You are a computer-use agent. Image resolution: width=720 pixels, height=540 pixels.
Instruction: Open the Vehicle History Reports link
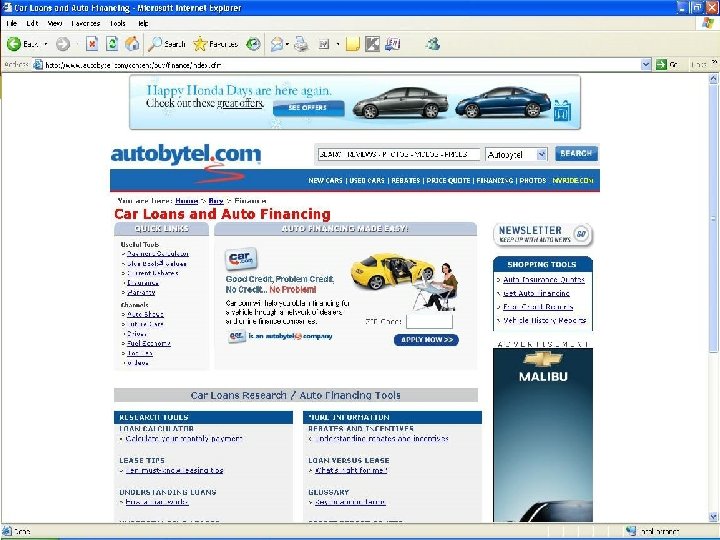pyautogui.click(x=544, y=320)
